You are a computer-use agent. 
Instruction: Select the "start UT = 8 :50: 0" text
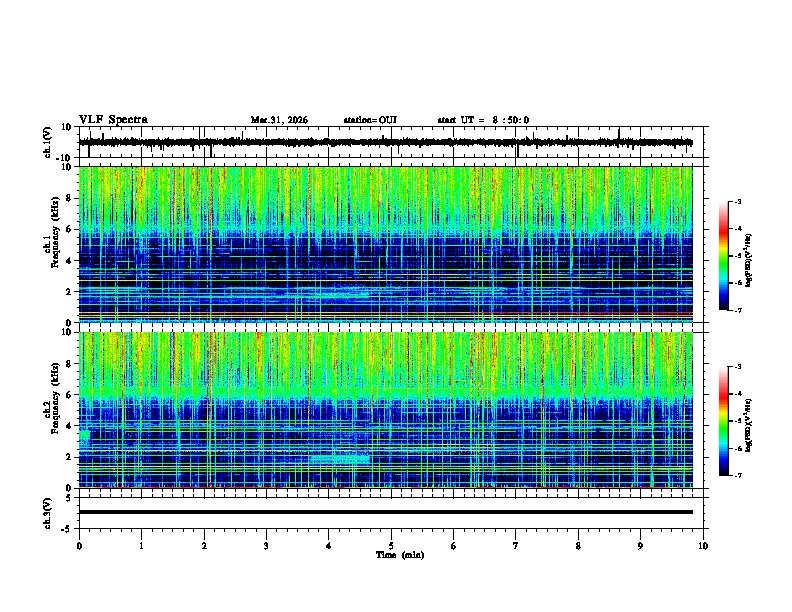[483, 120]
